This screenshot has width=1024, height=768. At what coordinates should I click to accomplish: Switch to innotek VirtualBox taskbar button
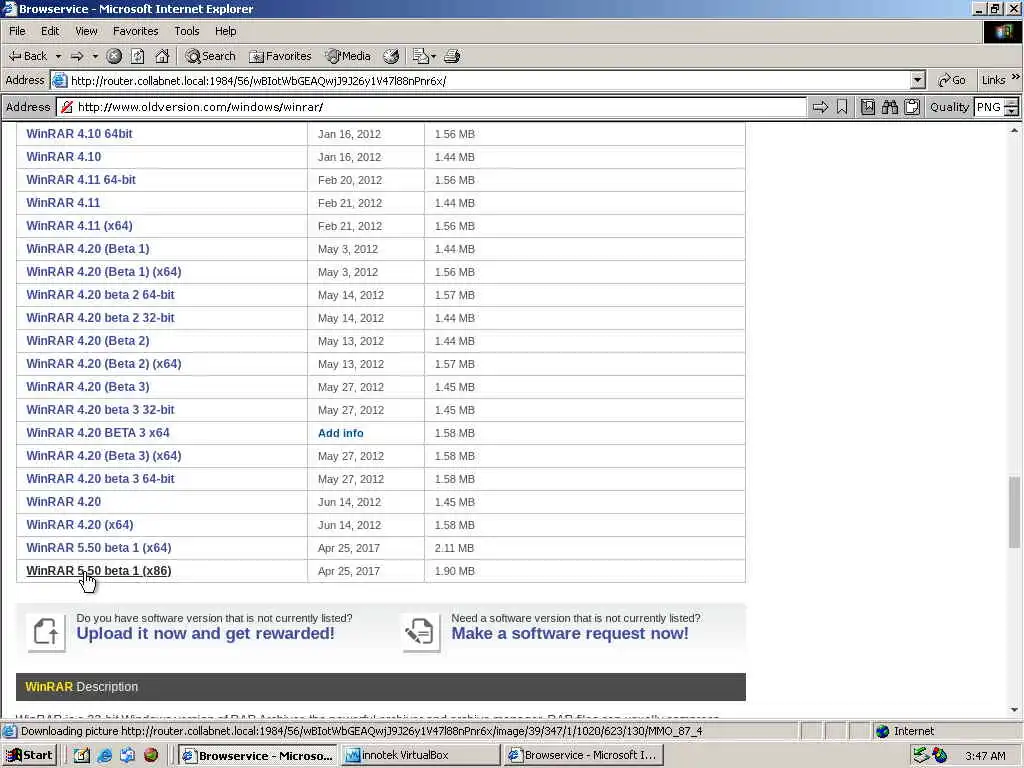(421, 755)
